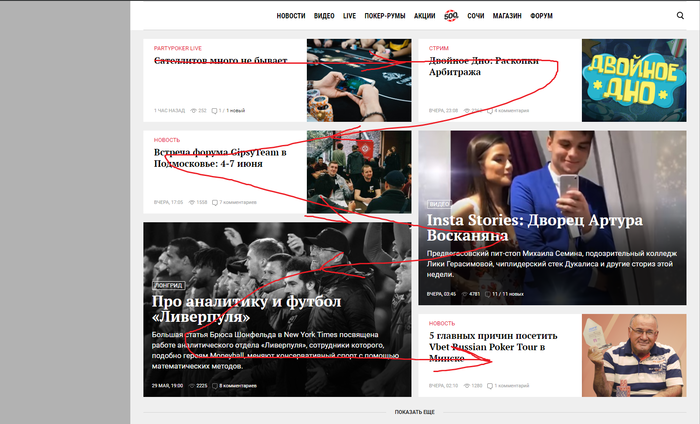Click comments icon on Liverpool article
Image resolution: width=700 pixels, height=424 pixels.
(x=214, y=386)
